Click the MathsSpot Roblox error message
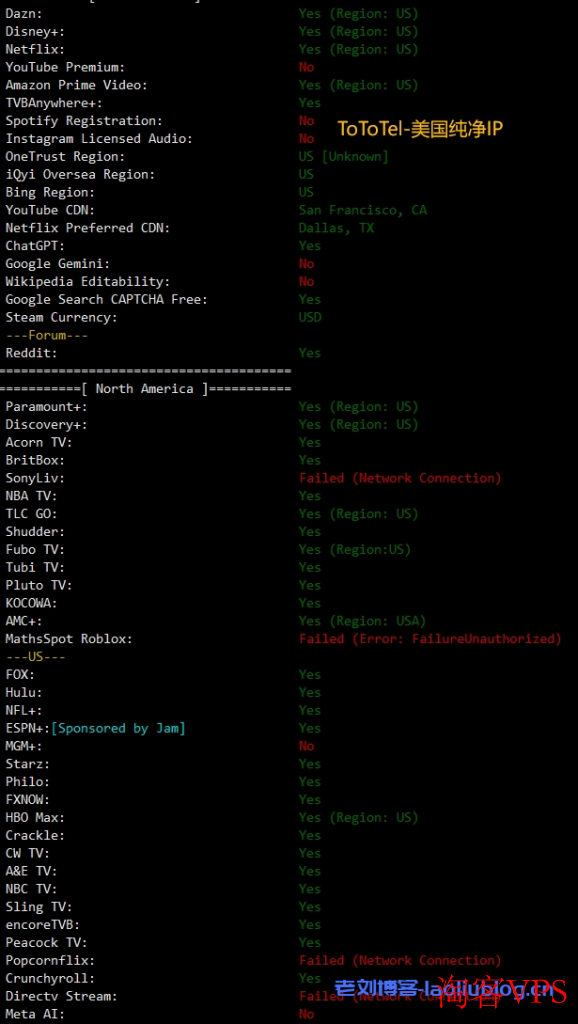 tap(430, 639)
